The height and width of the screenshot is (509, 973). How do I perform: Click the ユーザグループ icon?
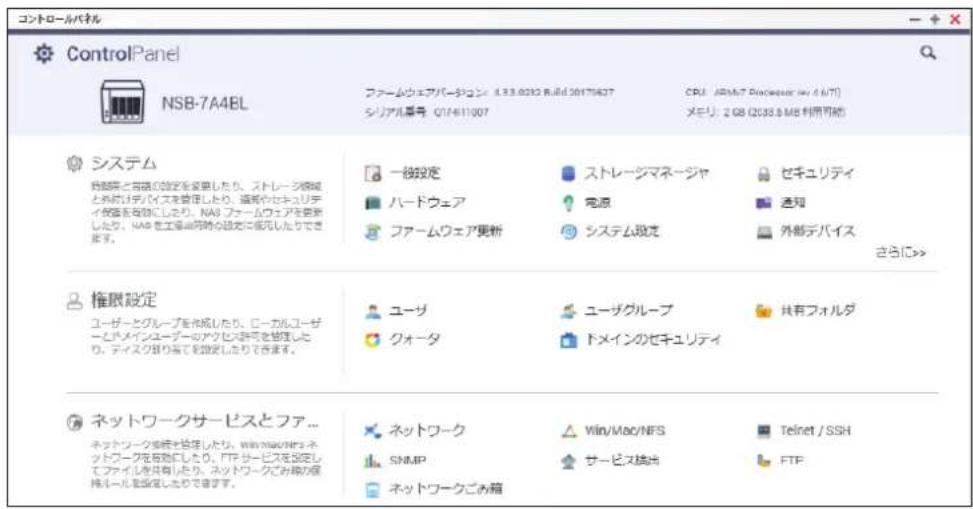568,311
